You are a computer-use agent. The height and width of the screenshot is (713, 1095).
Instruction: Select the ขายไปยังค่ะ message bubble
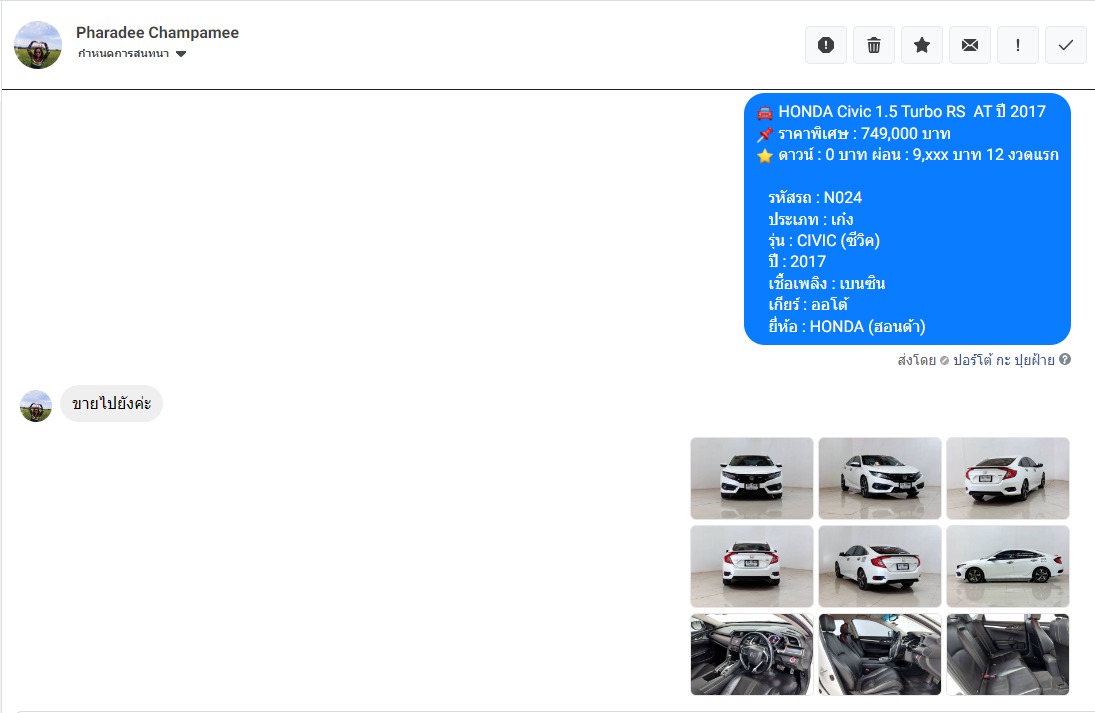point(112,404)
